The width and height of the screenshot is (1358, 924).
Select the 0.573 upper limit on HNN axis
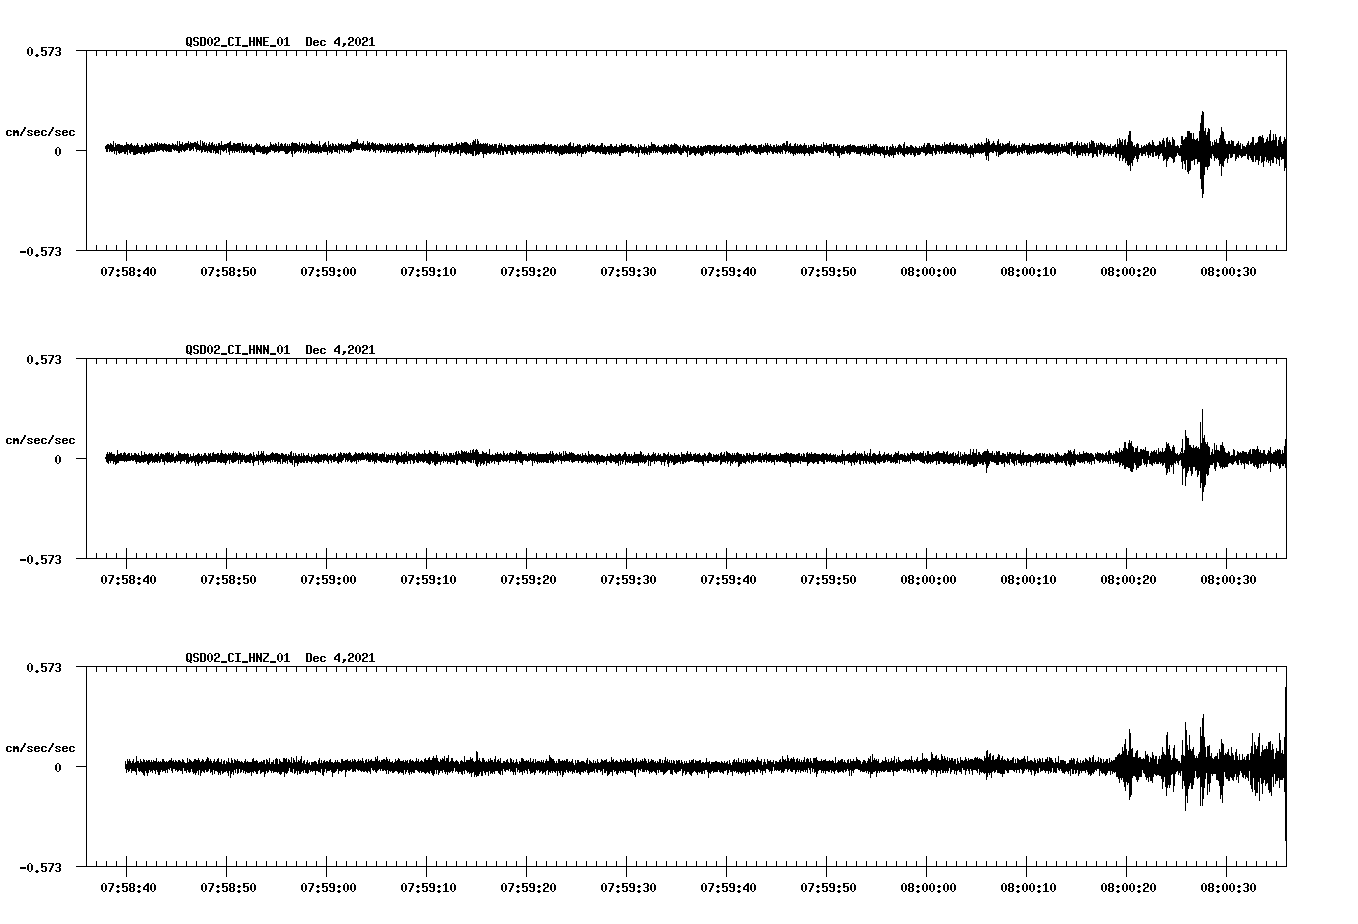pyautogui.click(x=44, y=359)
